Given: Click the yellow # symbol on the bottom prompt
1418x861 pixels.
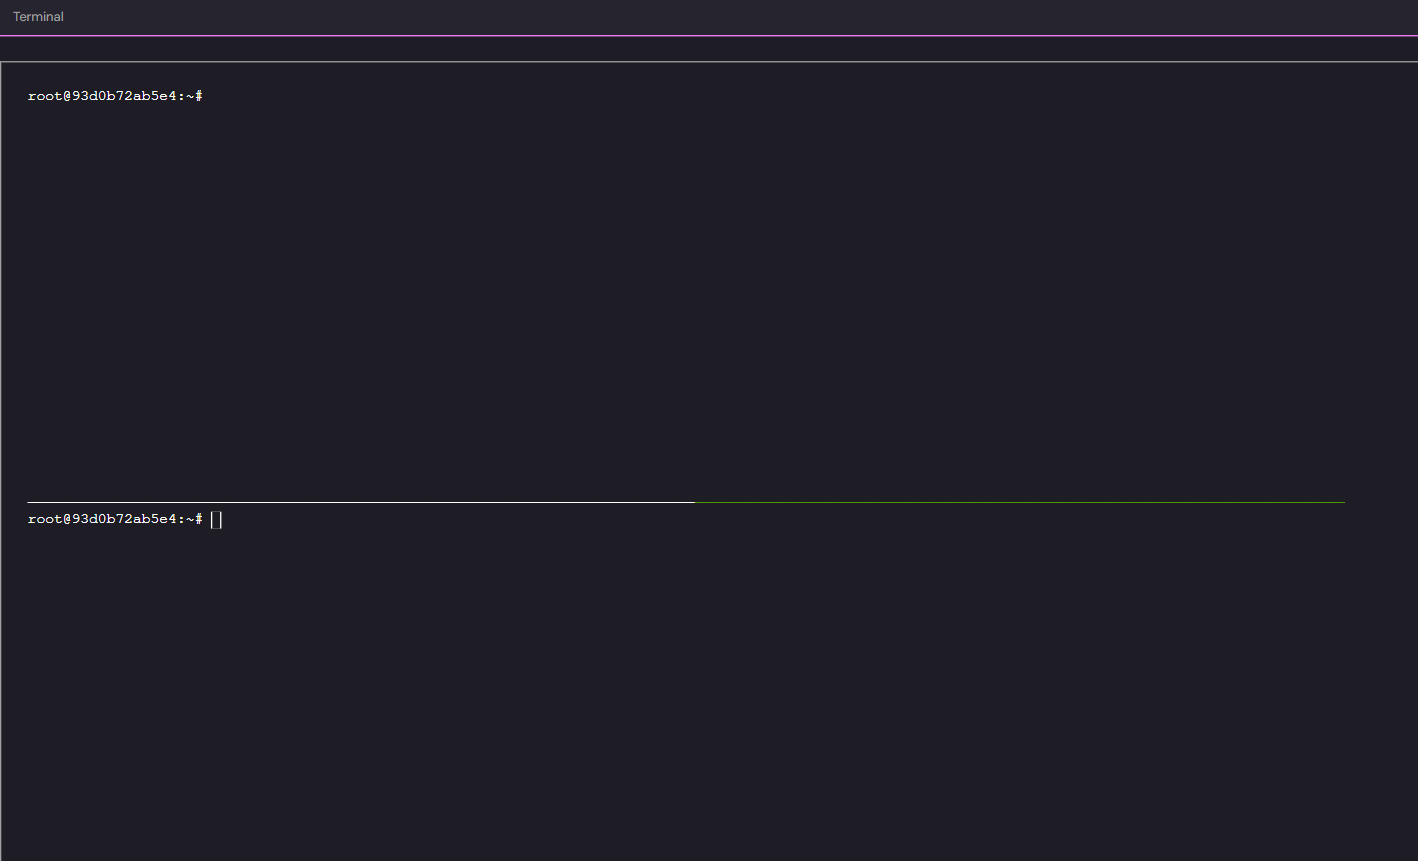Looking at the screenshot, I should pyautogui.click(x=198, y=519).
